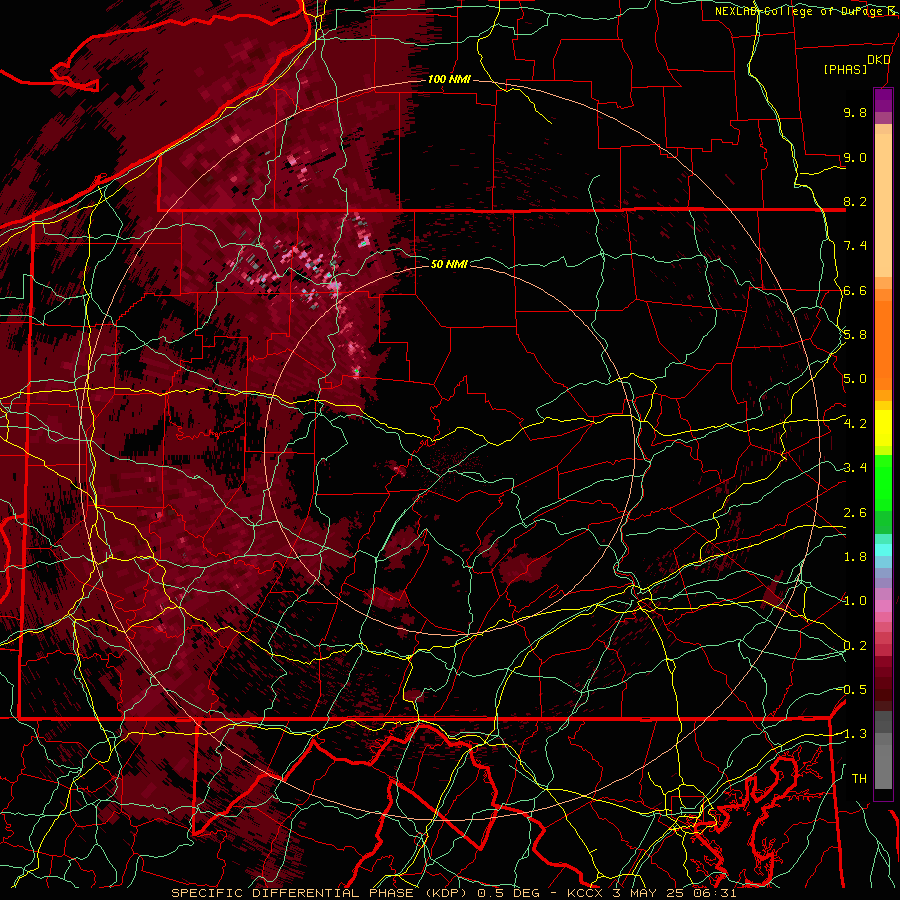
Task: Click the 50 NMI range ring label
Action: 449,264
